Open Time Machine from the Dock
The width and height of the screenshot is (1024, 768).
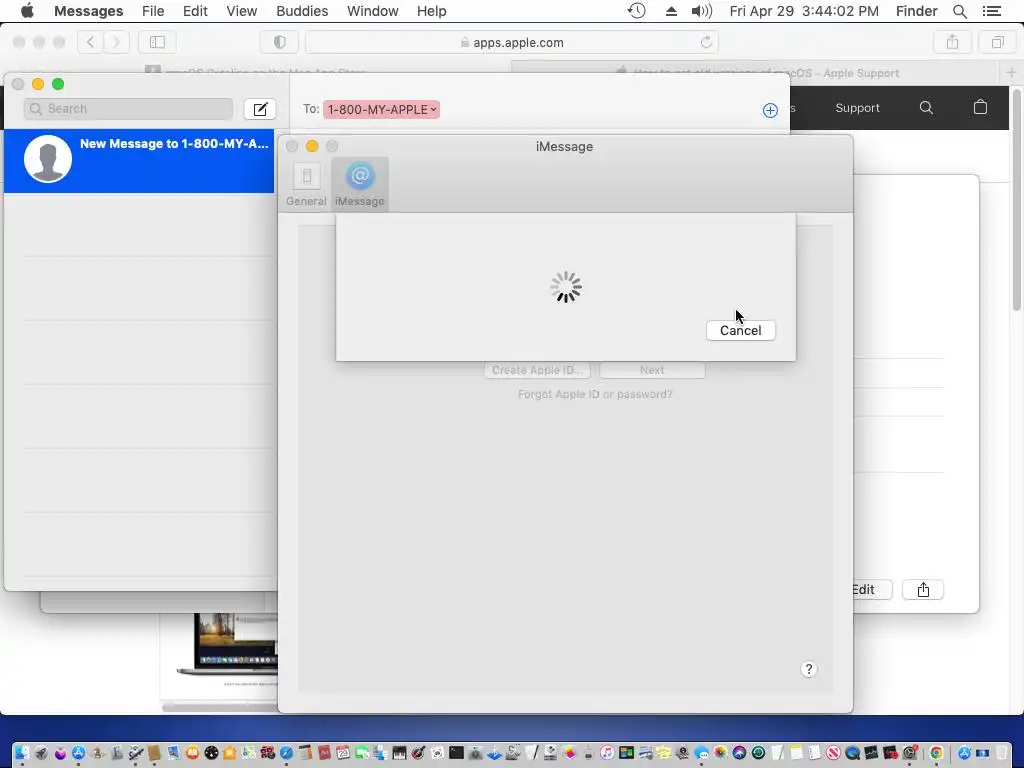click(759, 753)
